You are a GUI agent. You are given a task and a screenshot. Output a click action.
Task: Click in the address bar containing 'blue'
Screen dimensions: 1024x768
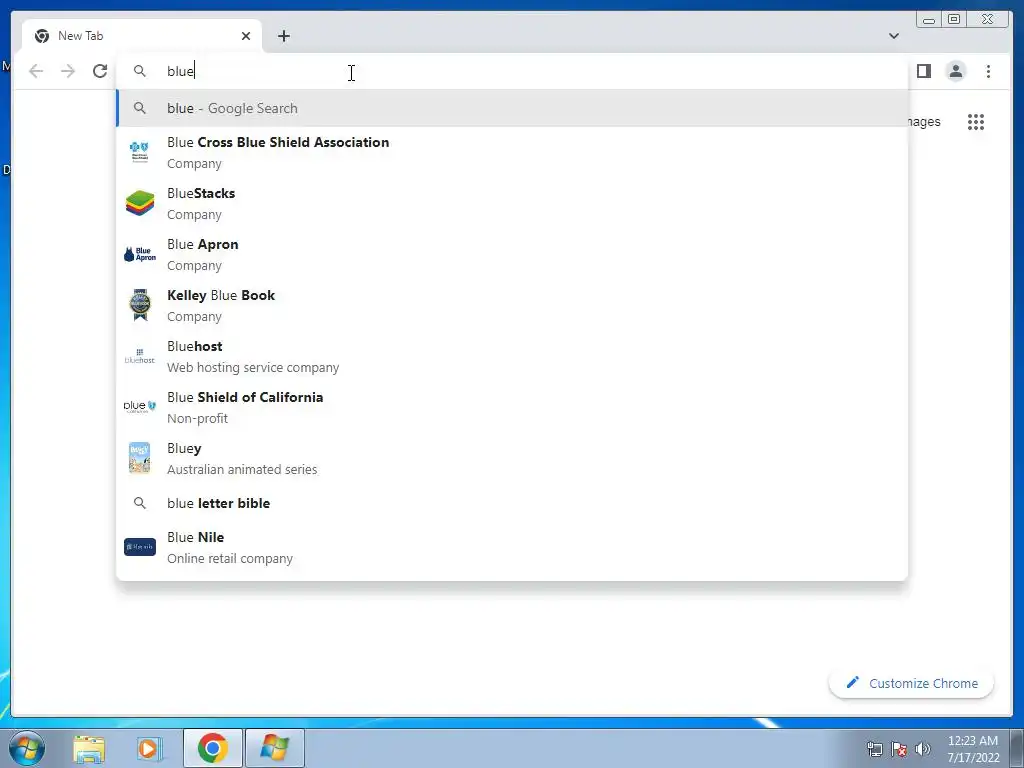[512, 71]
